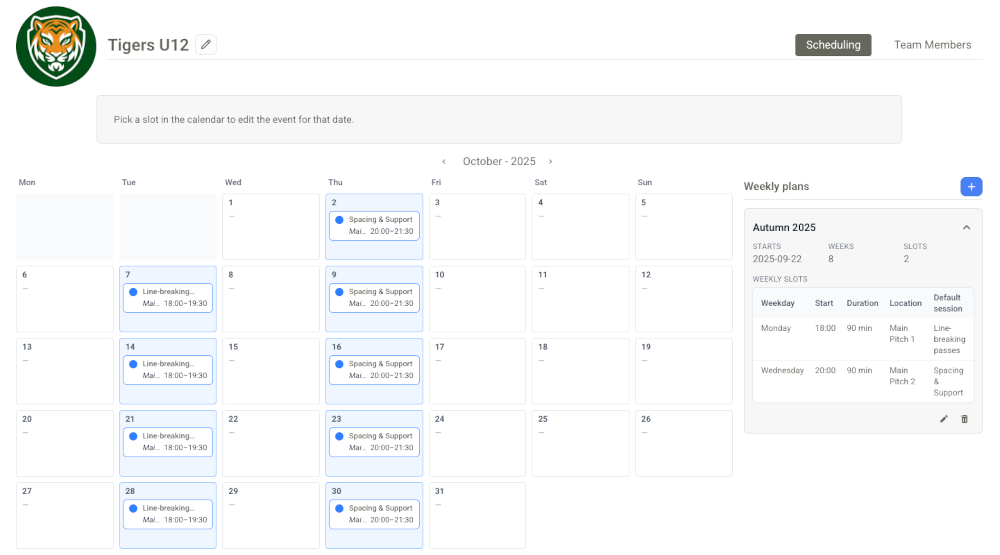This screenshot has width=1000, height=555.
Task: Select the October 19 calendar cell
Action: (x=684, y=371)
